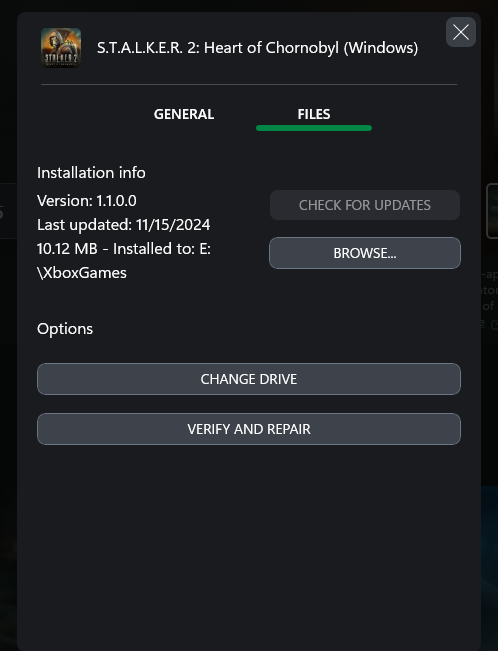Click the green indicator under FILES

tap(314, 128)
